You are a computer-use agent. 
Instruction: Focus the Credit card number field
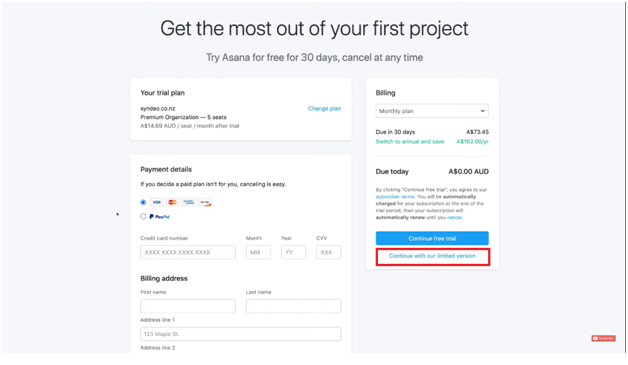pyautogui.click(x=188, y=252)
